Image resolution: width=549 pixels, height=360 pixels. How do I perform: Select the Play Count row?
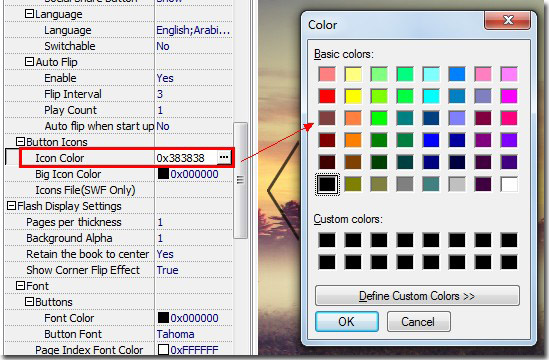tap(118, 110)
